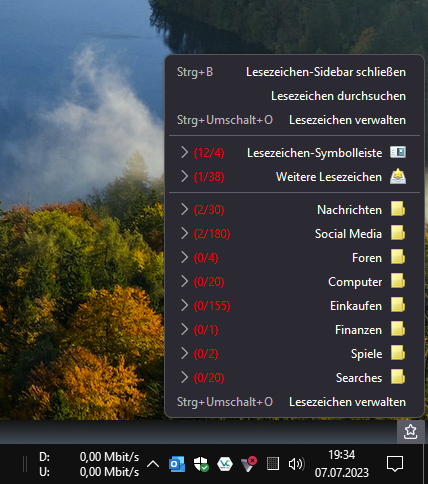Select top Lesezeichen verwalten entry

click(x=294, y=120)
